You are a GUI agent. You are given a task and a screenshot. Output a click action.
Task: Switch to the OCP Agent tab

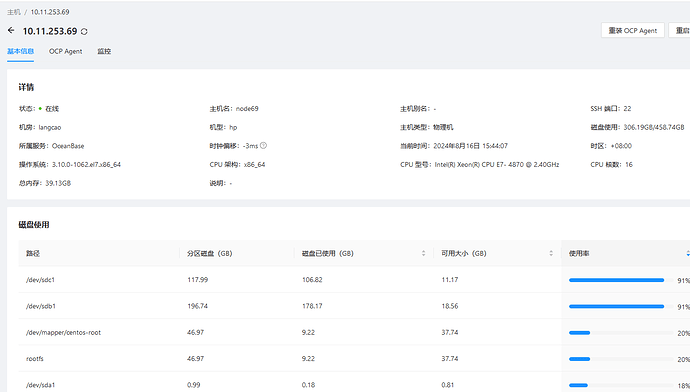pyautogui.click(x=66, y=51)
